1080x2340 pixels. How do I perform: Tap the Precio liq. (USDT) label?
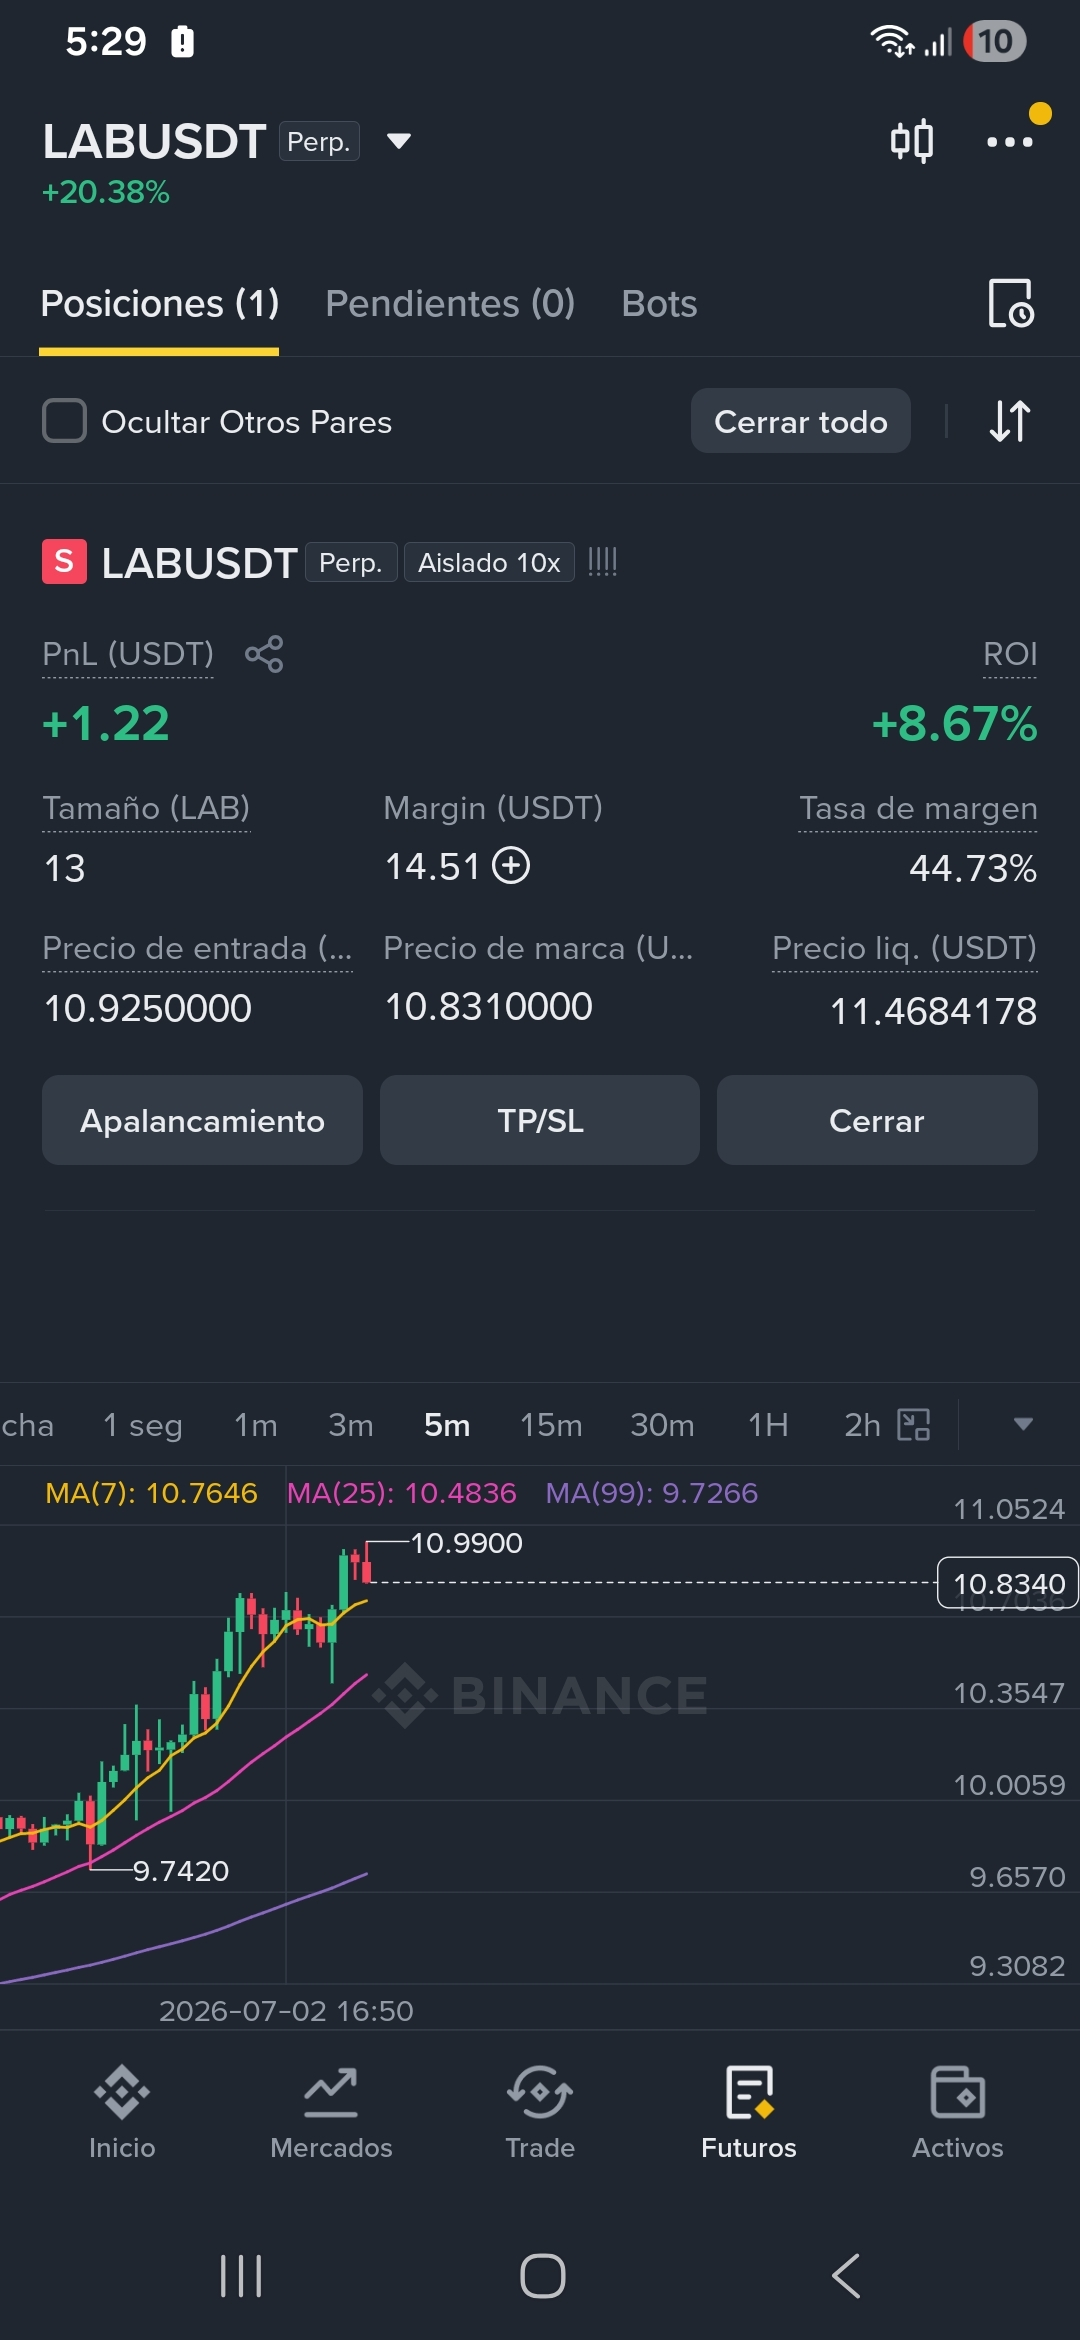pyautogui.click(x=904, y=948)
